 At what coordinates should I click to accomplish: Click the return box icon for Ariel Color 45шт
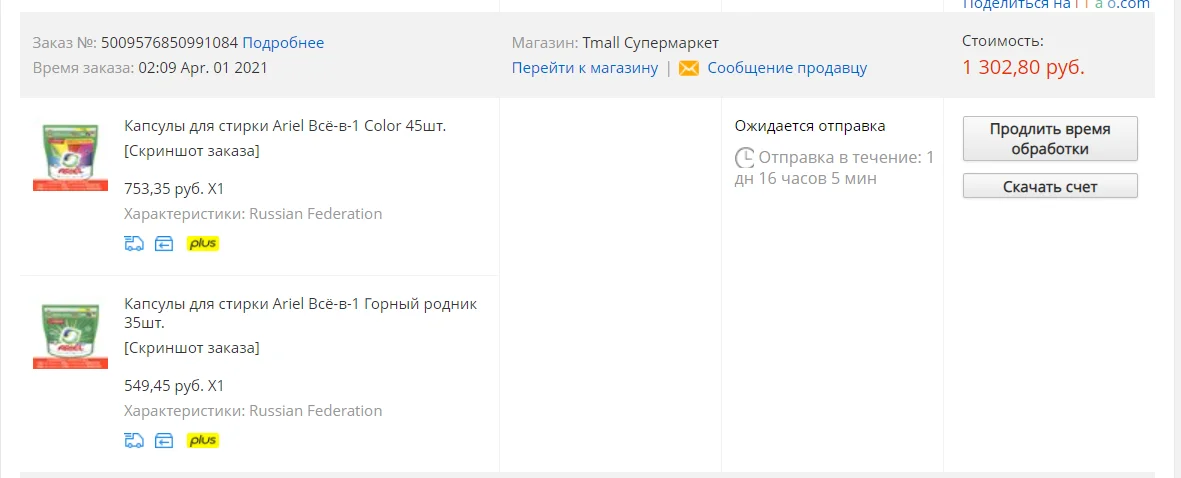click(x=164, y=243)
